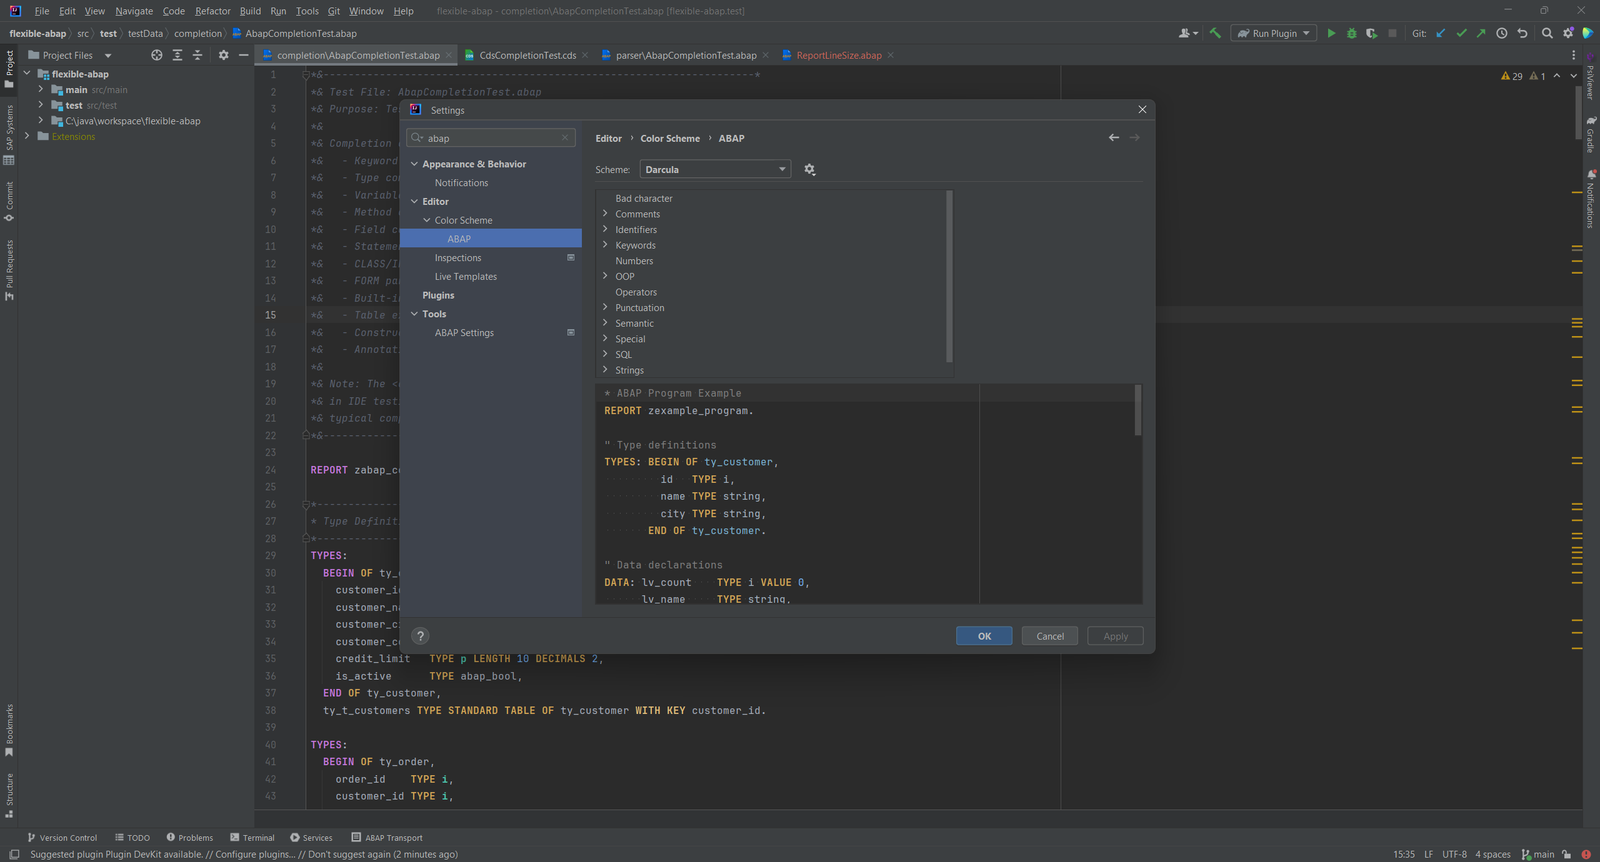This screenshot has width=1600, height=862.
Task: Collapse the Appearance & Behavior settings group
Action: [414, 164]
